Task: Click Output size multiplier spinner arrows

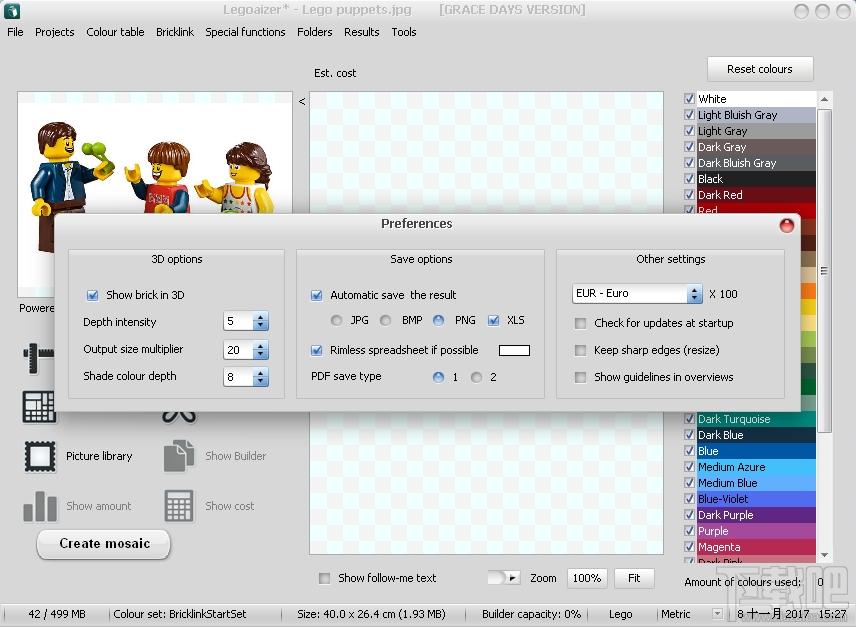Action: 261,350
